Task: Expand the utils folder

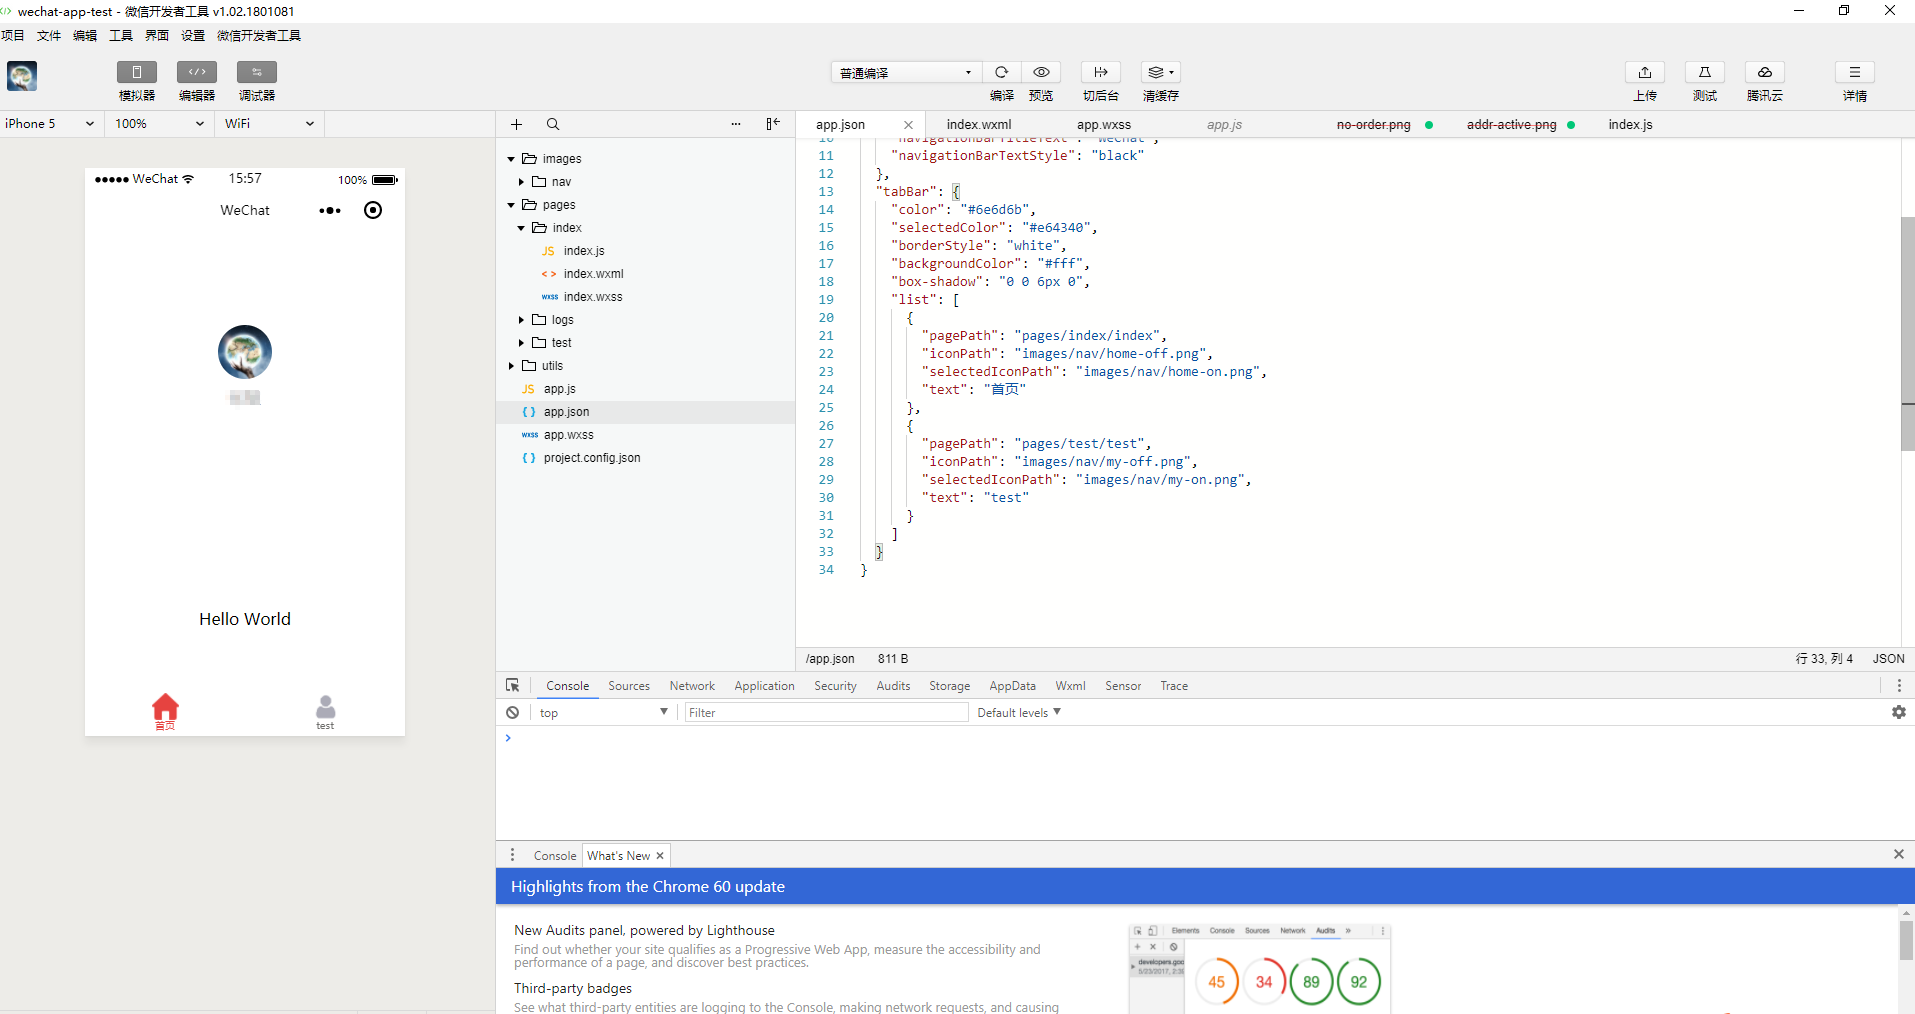Action: (x=511, y=366)
